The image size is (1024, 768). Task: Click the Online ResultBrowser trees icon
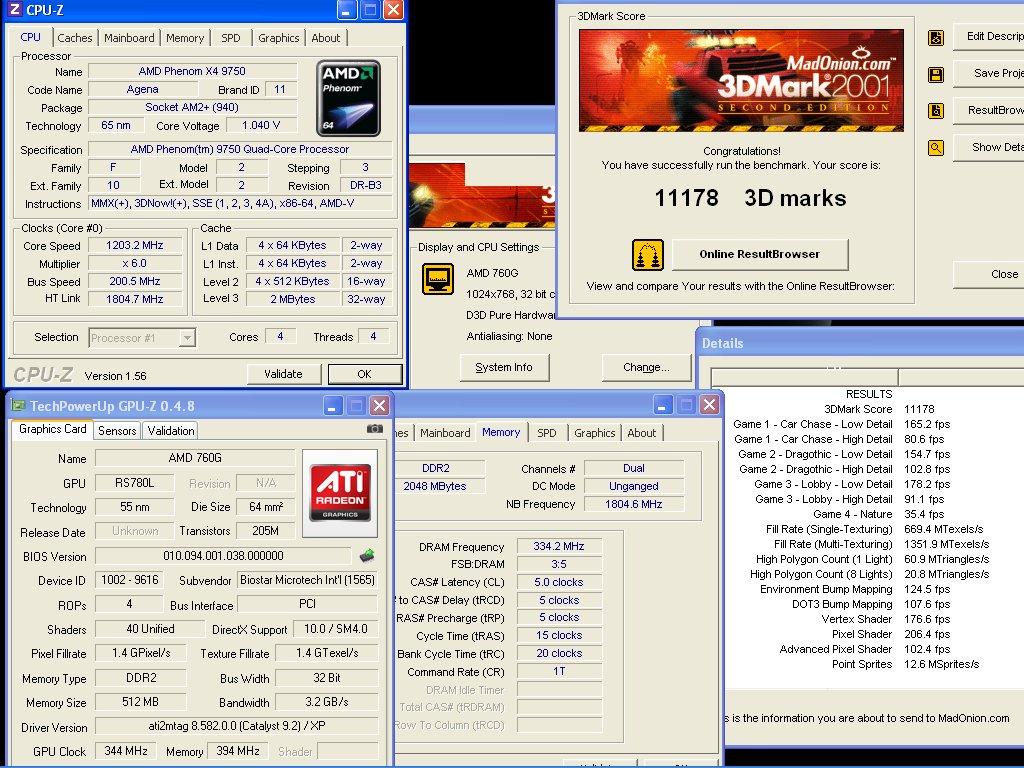tap(647, 255)
